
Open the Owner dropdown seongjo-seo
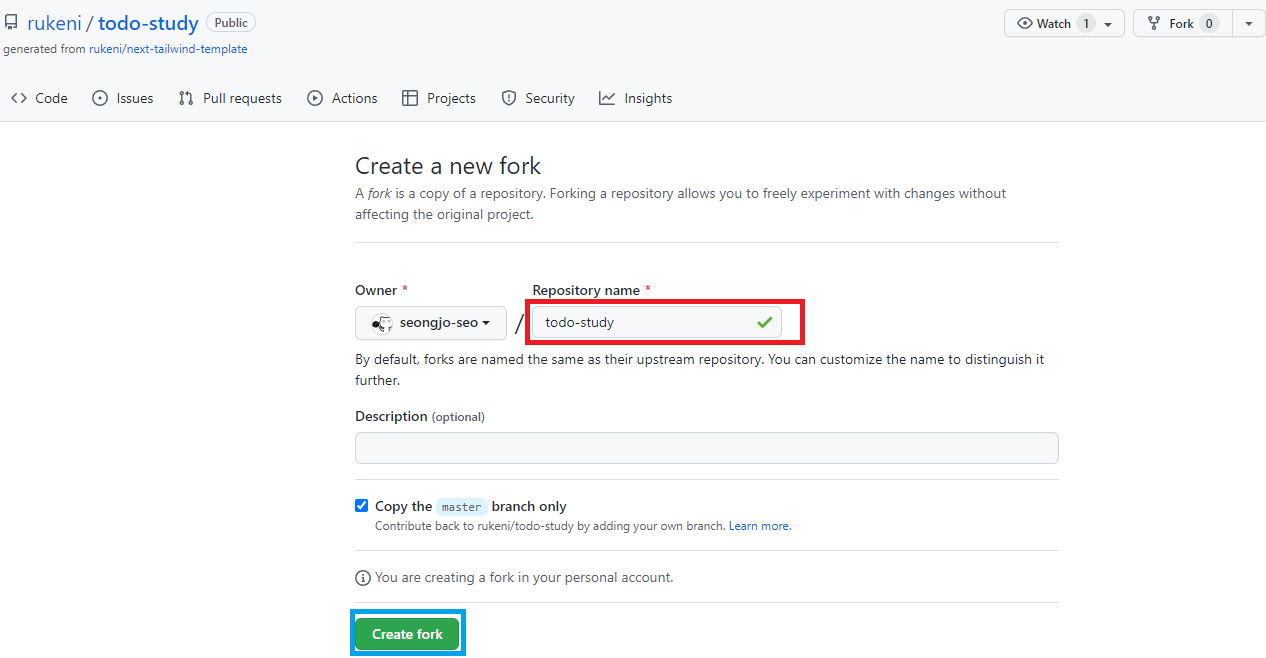(x=431, y=323)
